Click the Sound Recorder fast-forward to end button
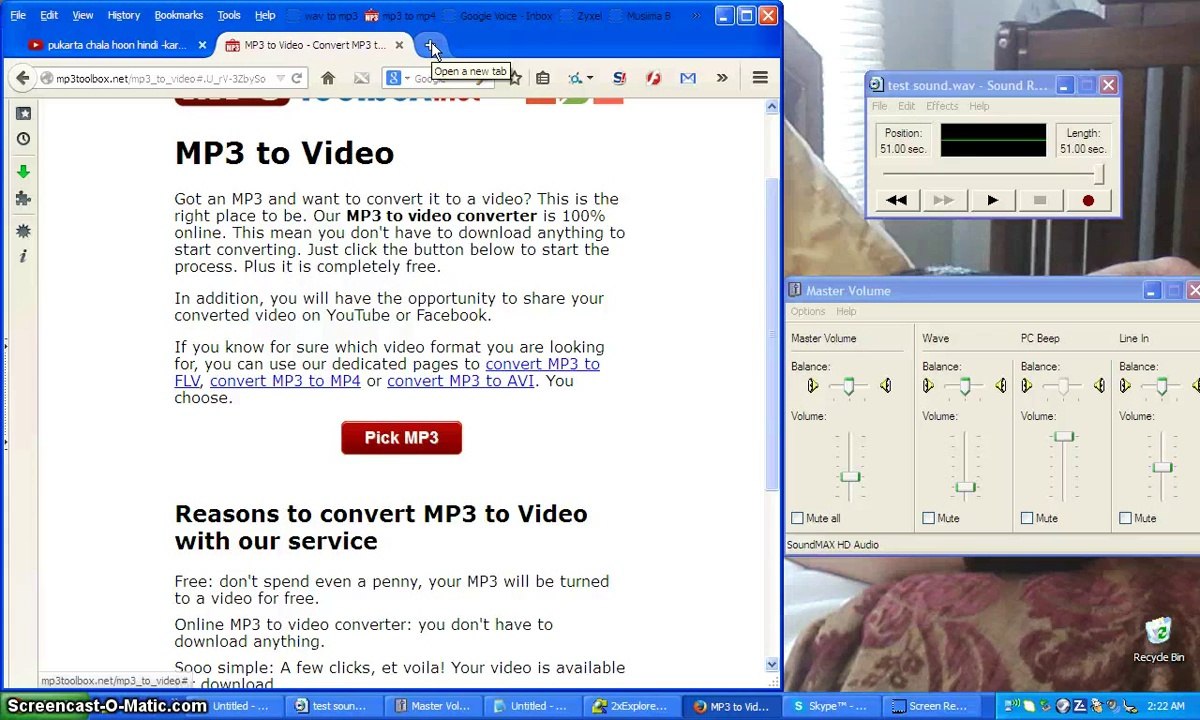The height and width of the screenshot is (720, 1200). point(943,201)
